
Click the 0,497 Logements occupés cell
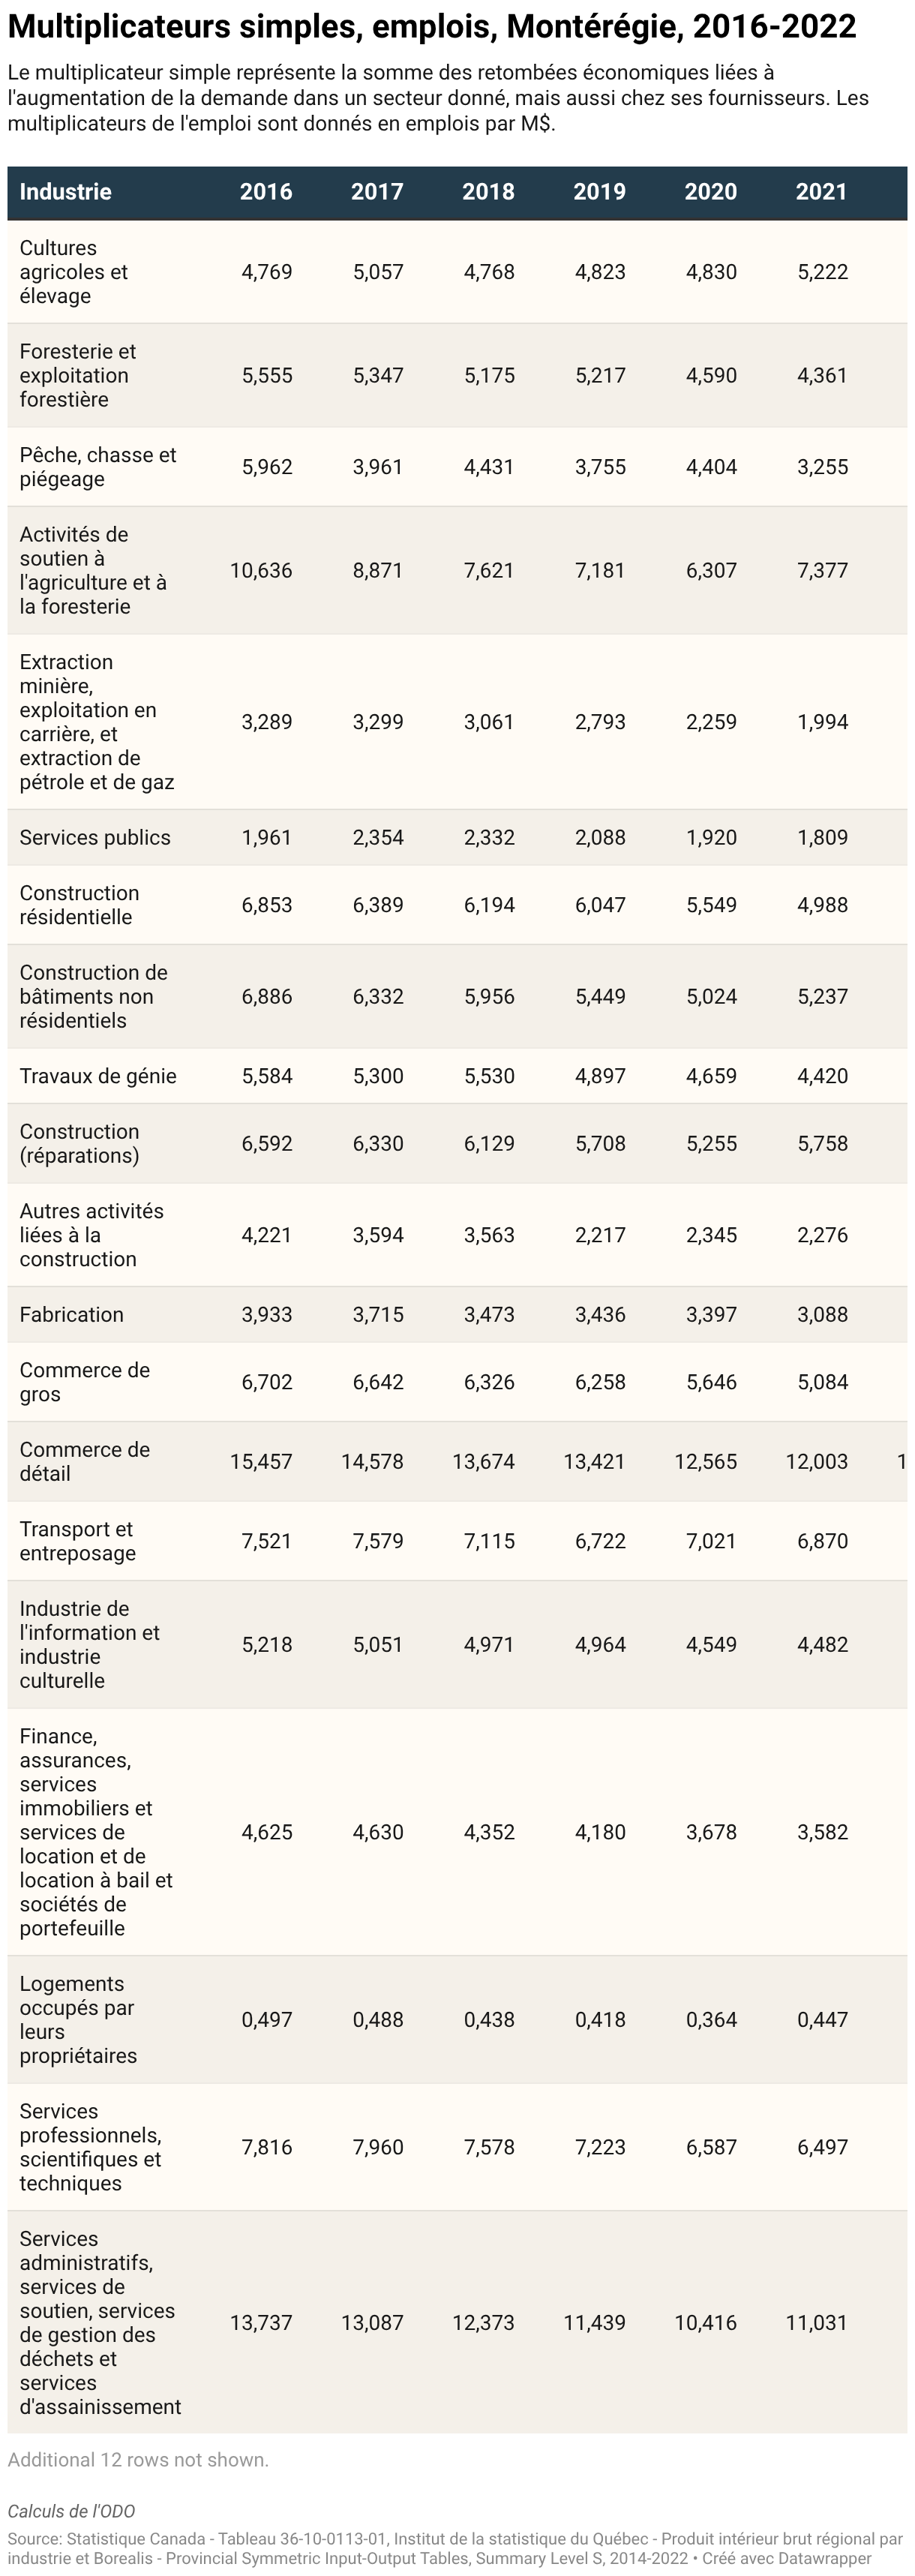[x=267, y=2019]
